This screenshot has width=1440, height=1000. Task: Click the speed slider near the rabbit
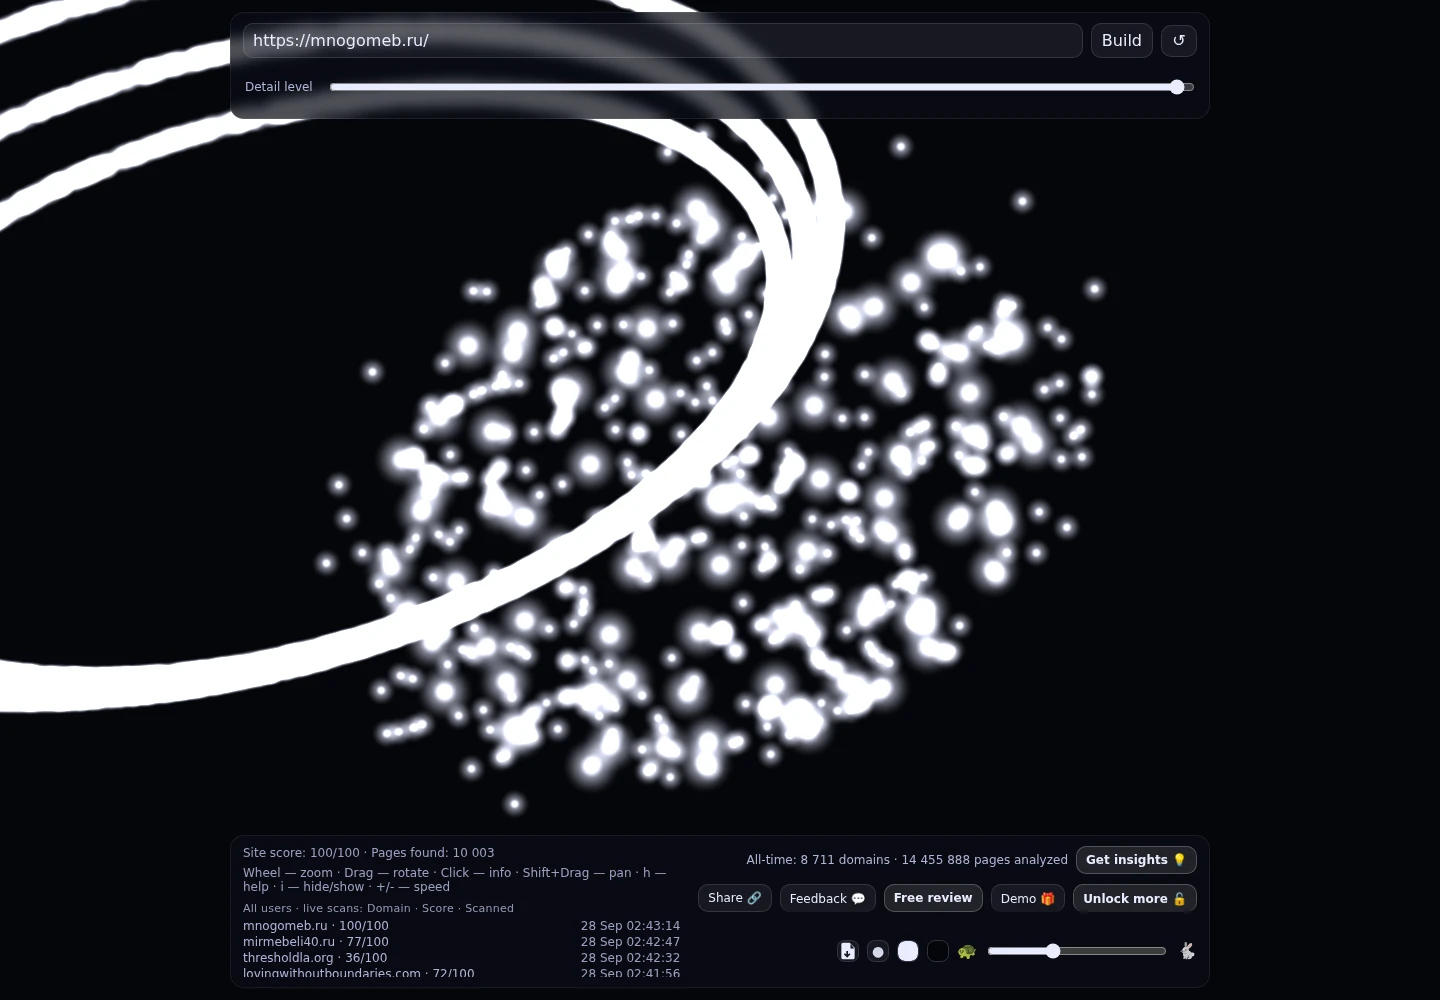click(x=1077, y=951)
